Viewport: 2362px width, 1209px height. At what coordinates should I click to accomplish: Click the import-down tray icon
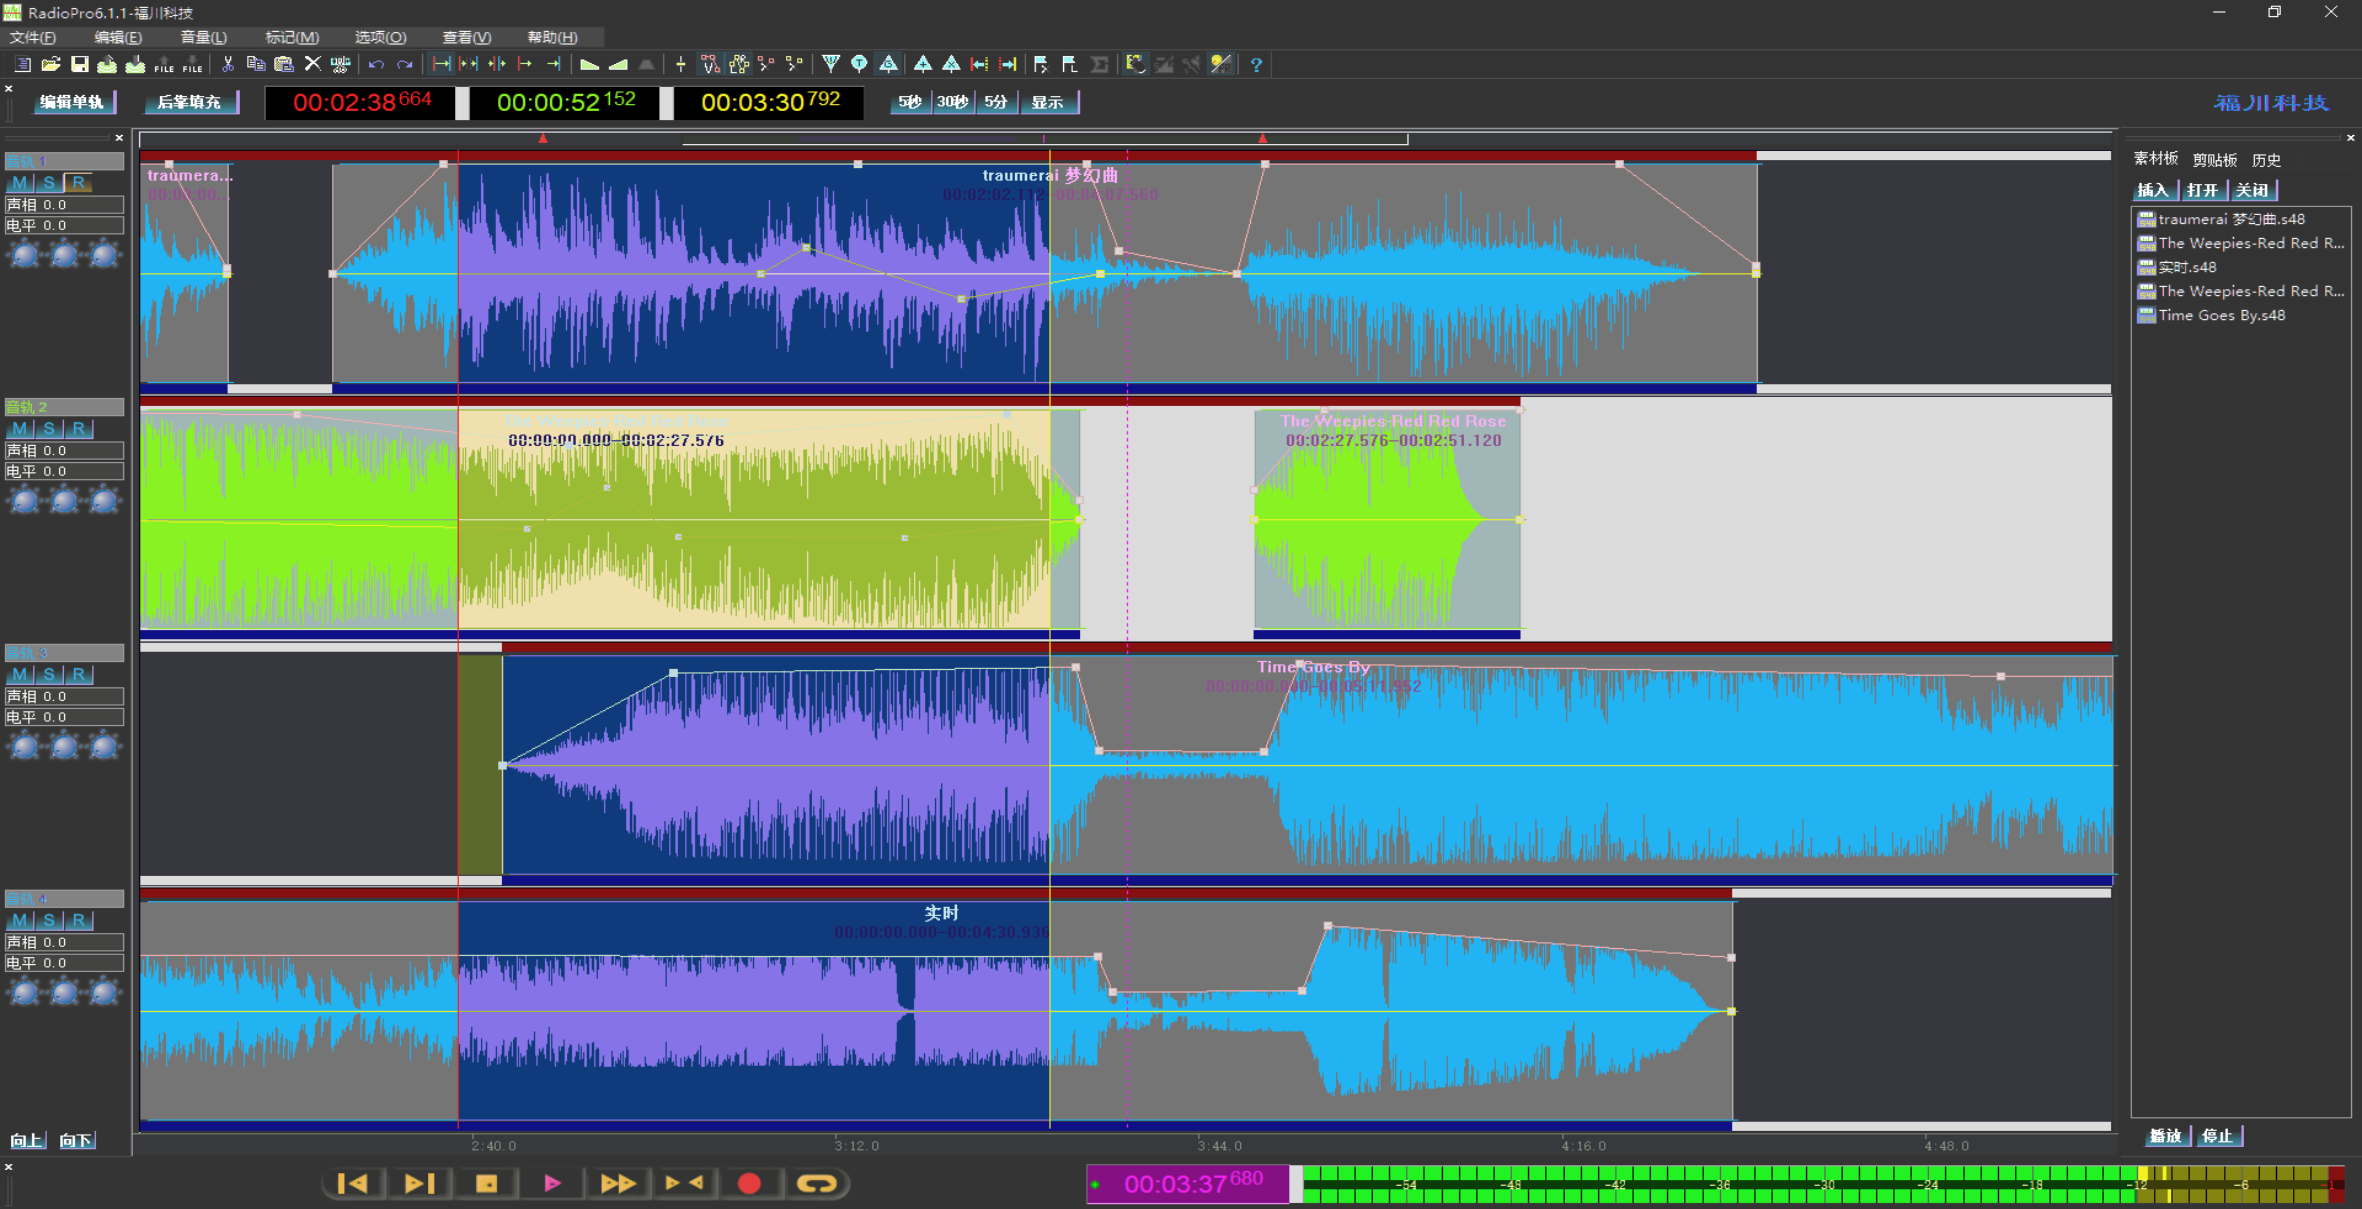[x=135, y=64]
